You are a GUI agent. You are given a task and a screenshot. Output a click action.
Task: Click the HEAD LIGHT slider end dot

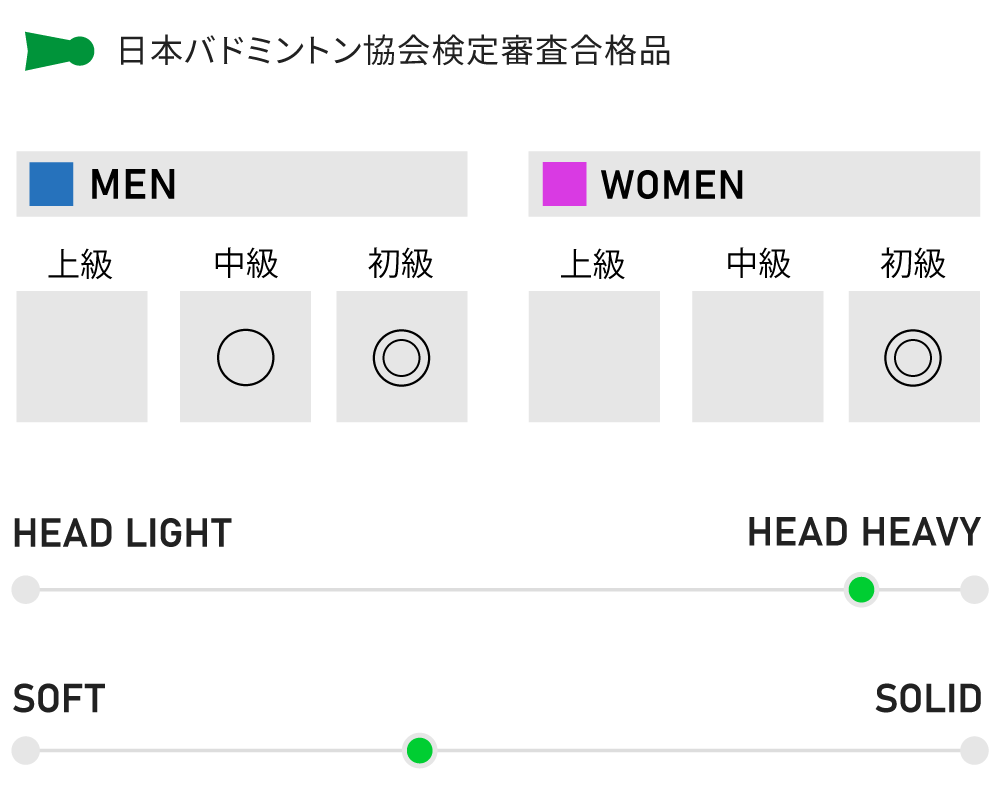click(x=26, y=589)
